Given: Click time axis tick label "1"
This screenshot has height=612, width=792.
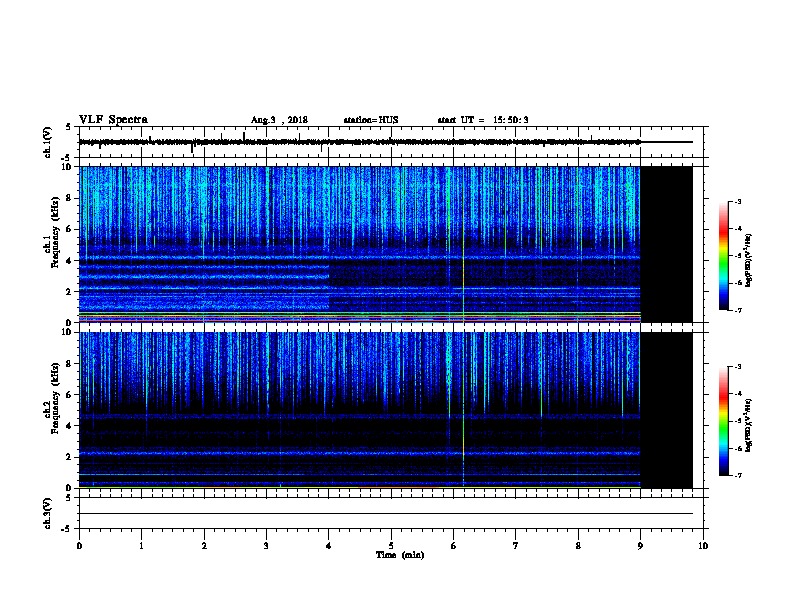Looking at the screenshot, I should [x=141, y=546].
